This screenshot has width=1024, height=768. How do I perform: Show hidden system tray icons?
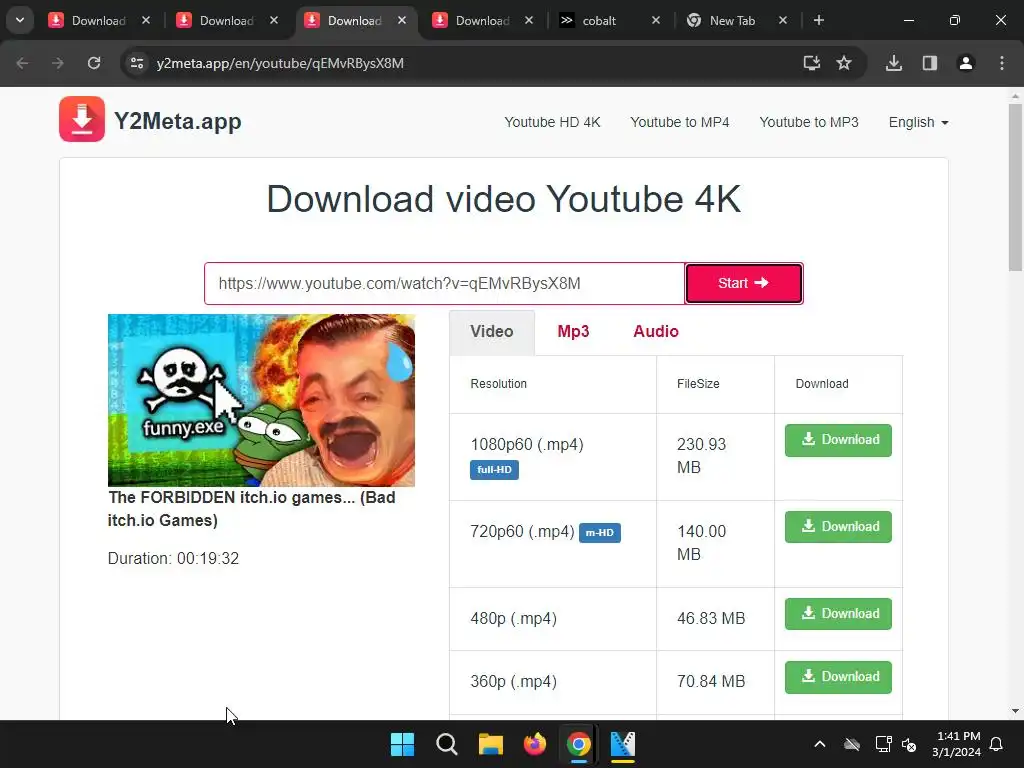820,744
